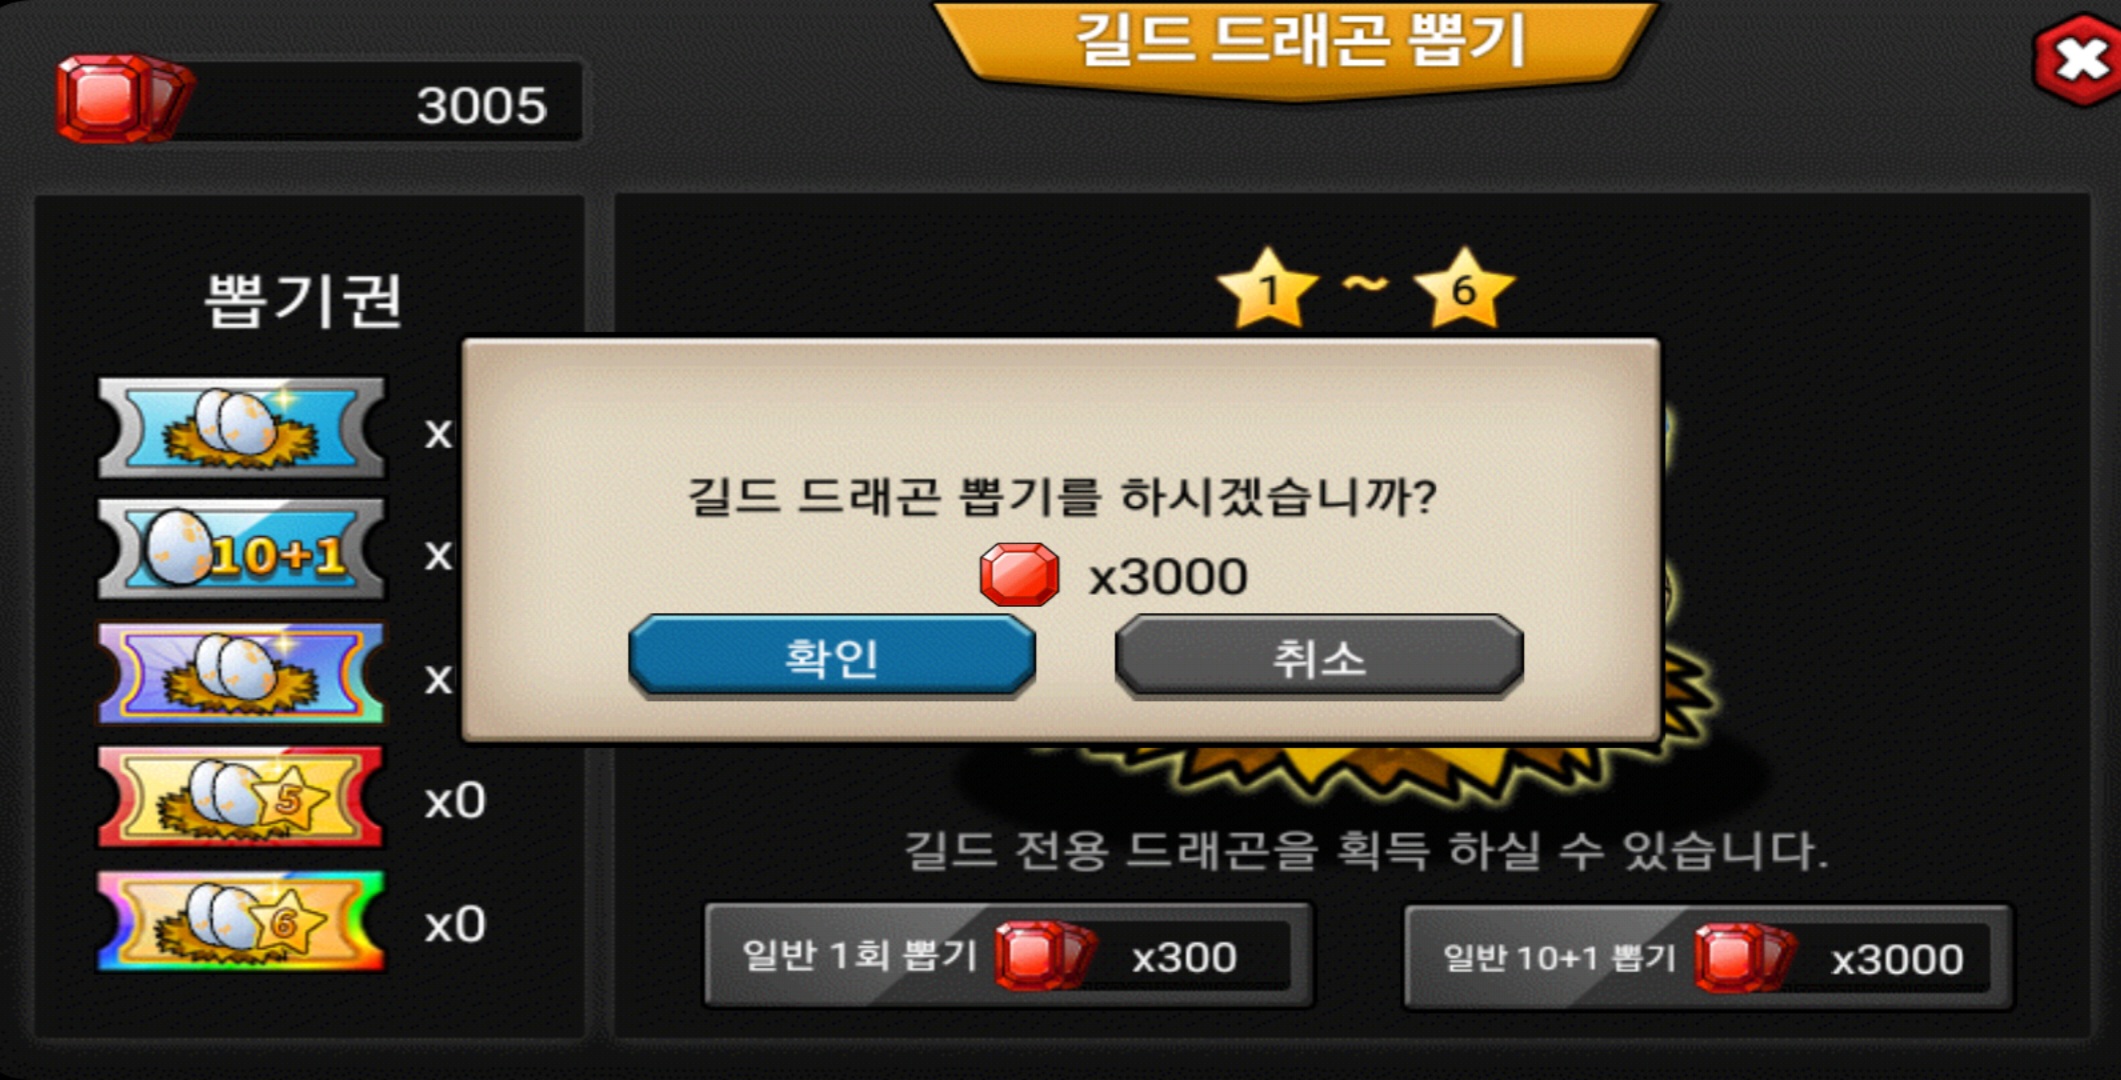Image resolution: width=2121 pixels, height=1080 pixels.
Task: Tap the 1-star icon
Action: 1268,289
